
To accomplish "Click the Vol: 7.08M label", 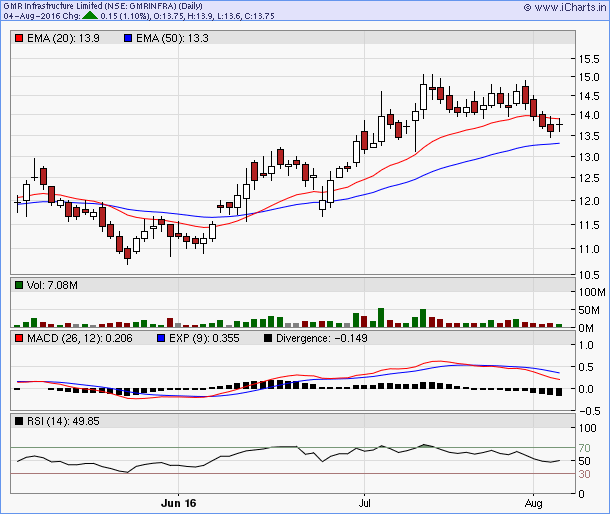I will tap(52, 285).
